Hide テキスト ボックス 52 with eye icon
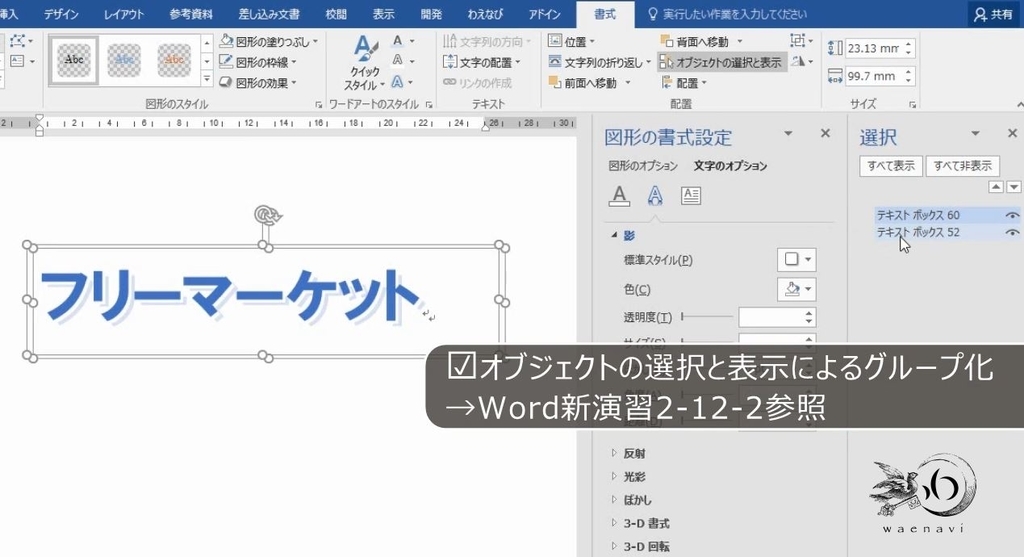 [1012, 232]
